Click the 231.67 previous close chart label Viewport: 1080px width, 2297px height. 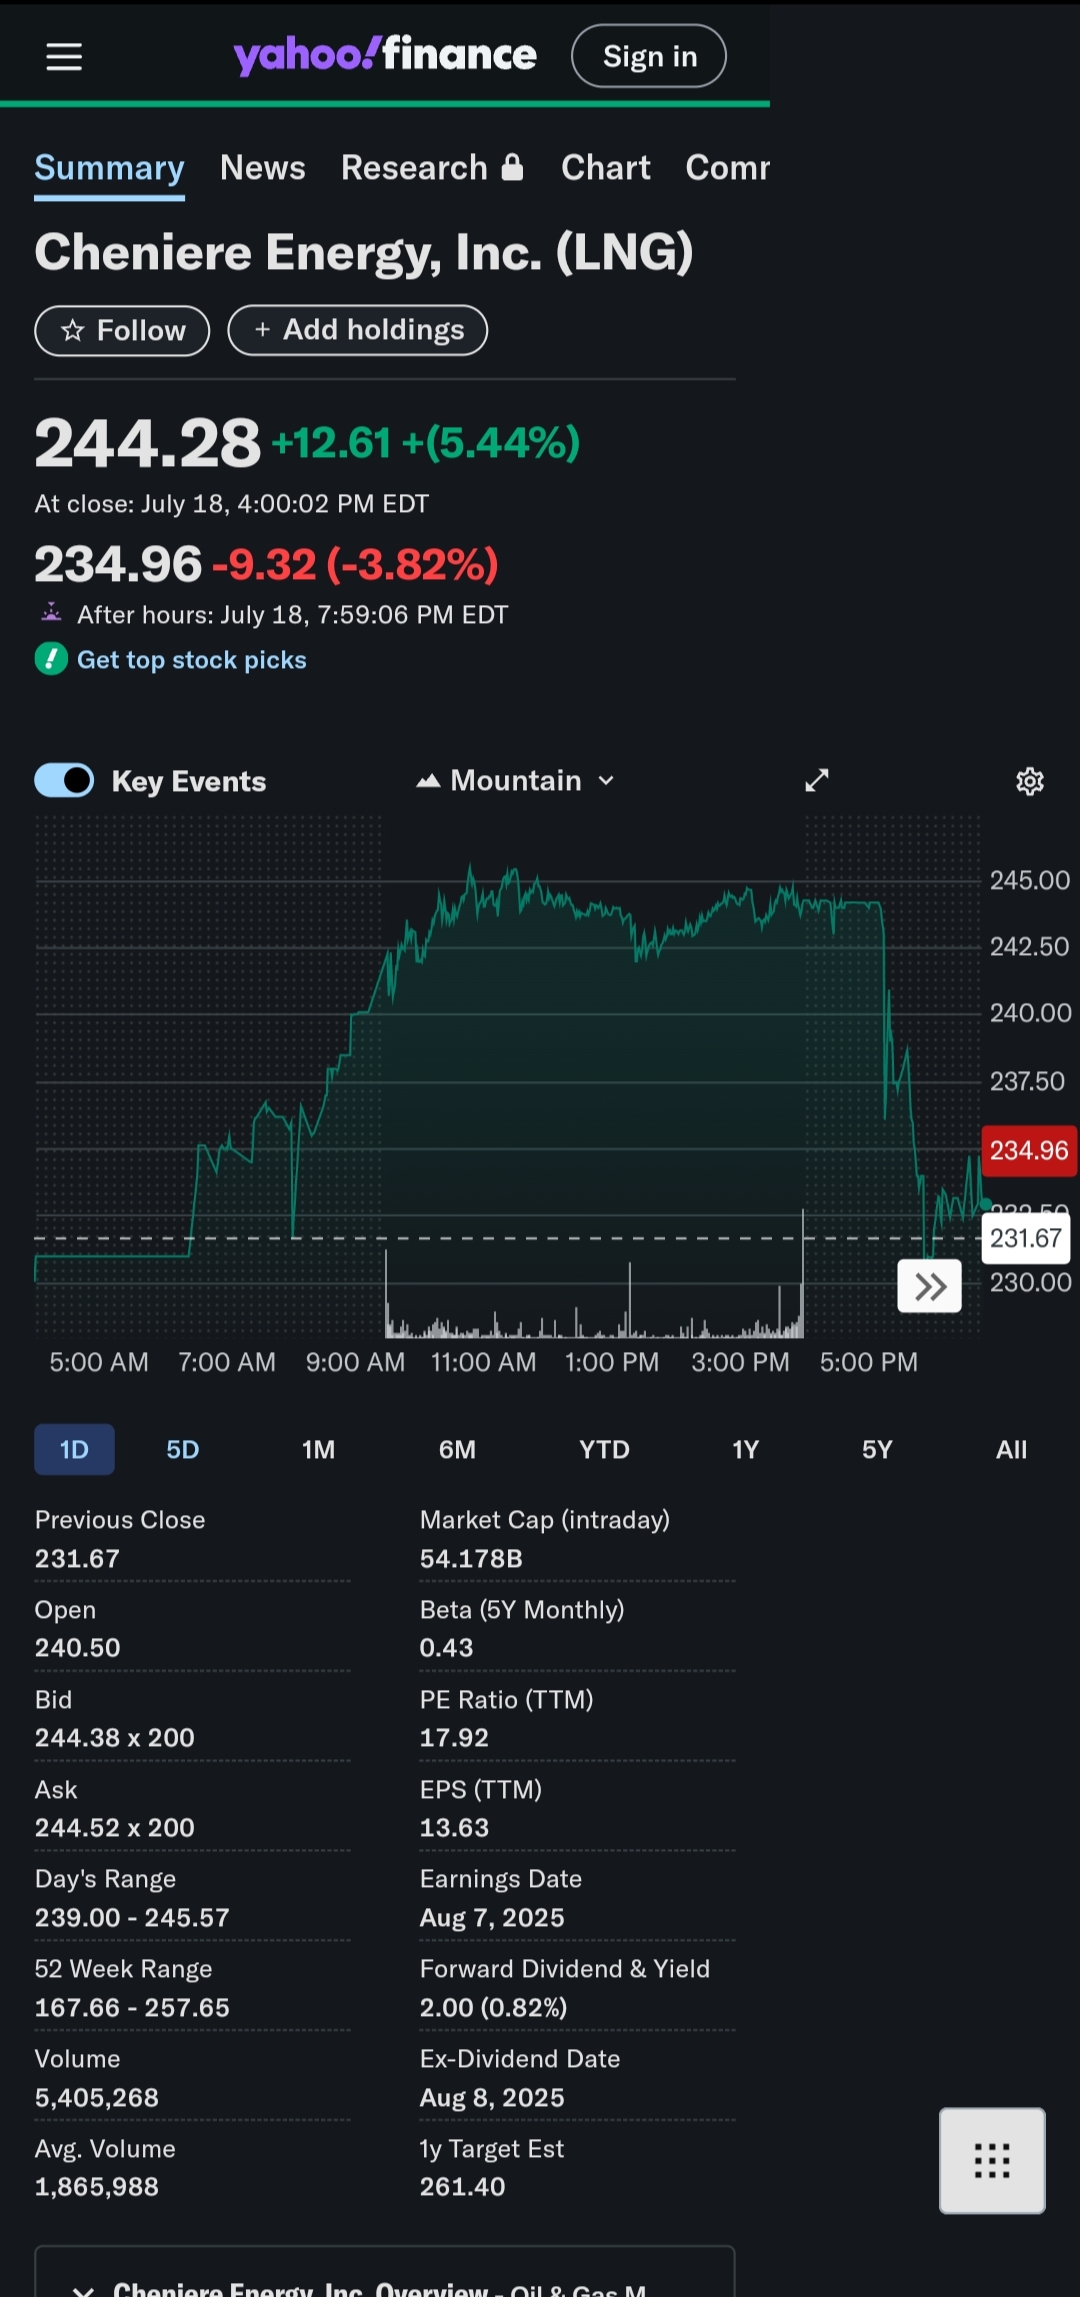point(1026,1238)
